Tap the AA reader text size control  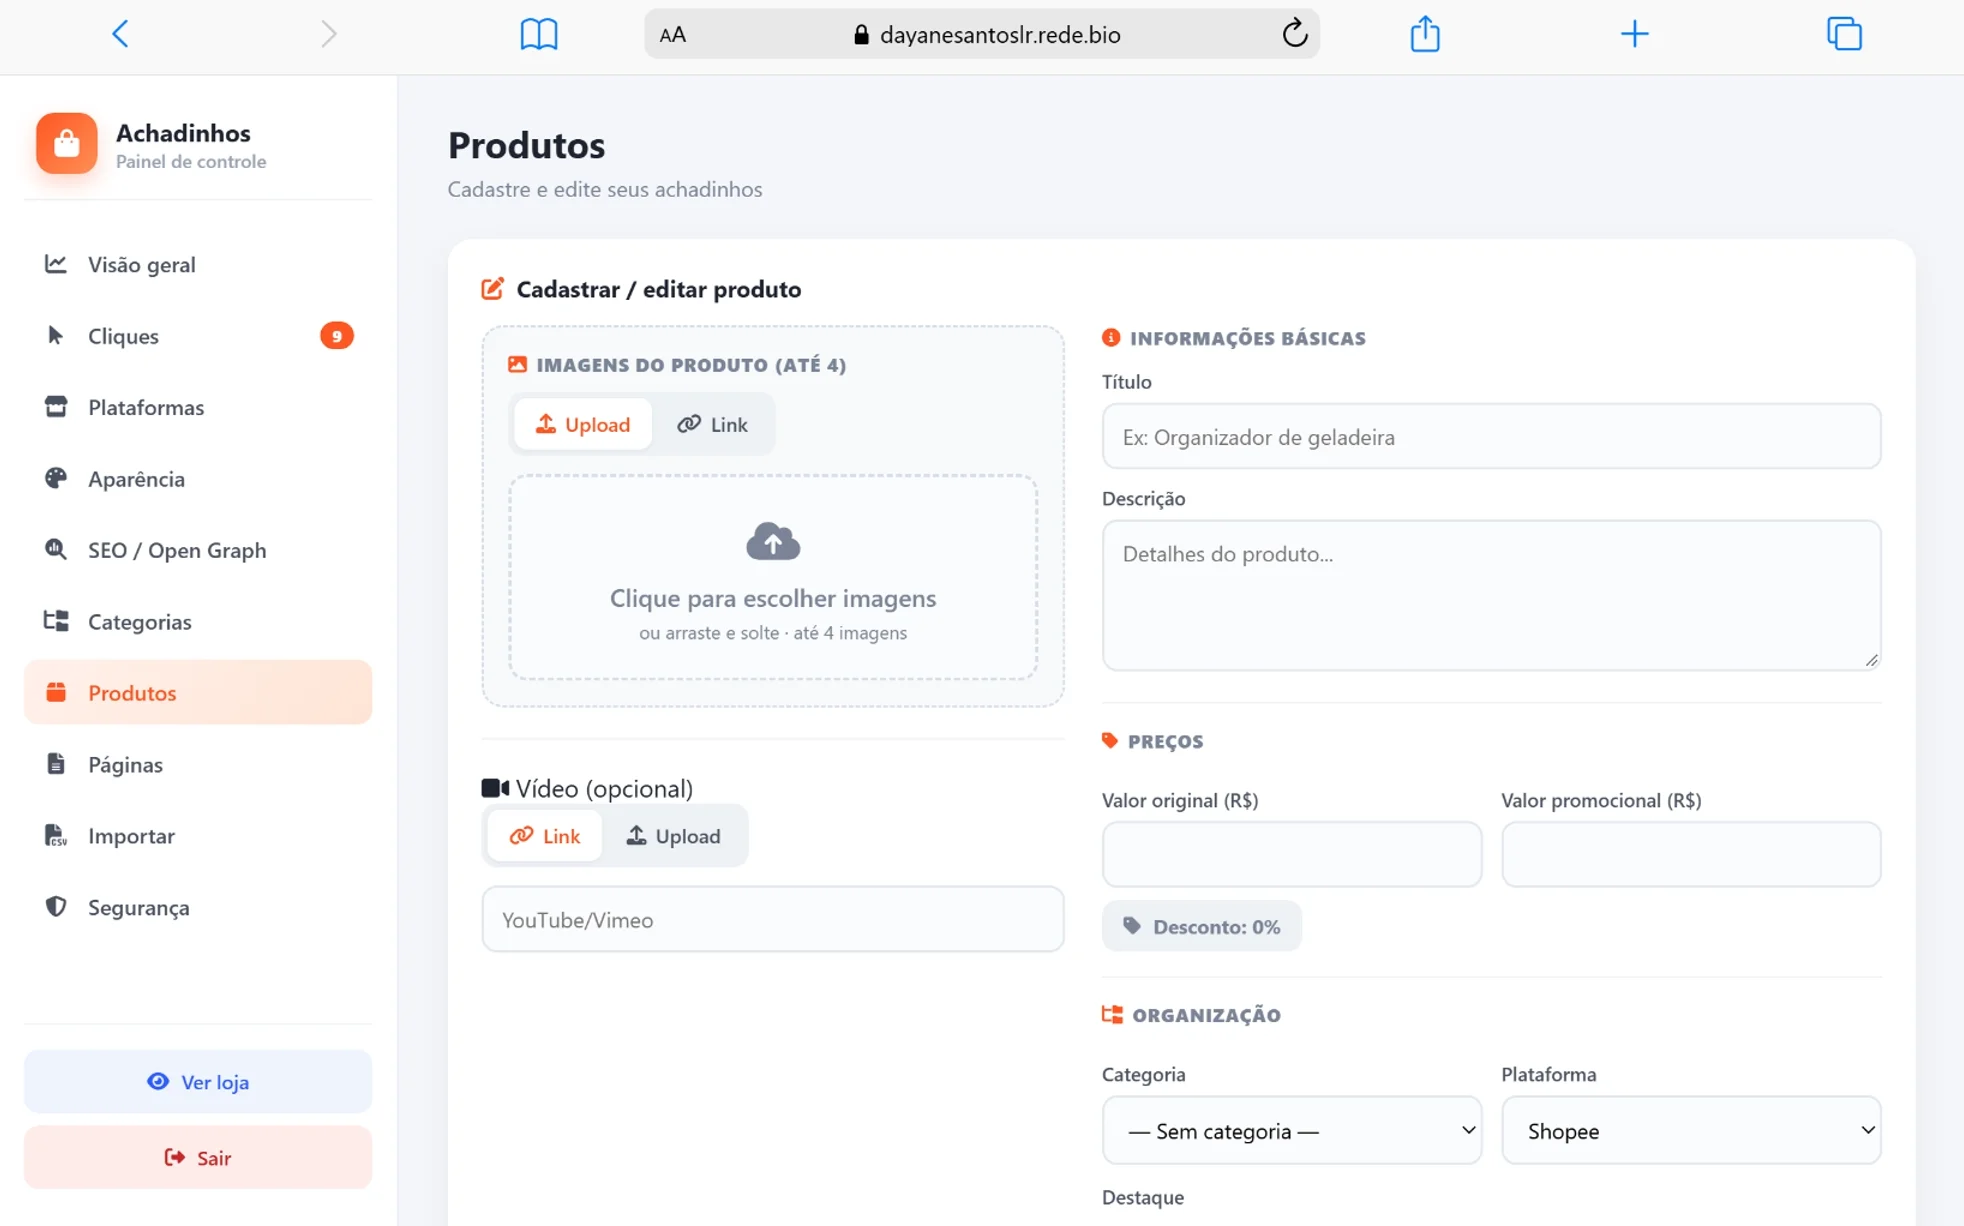coord(673,35)
